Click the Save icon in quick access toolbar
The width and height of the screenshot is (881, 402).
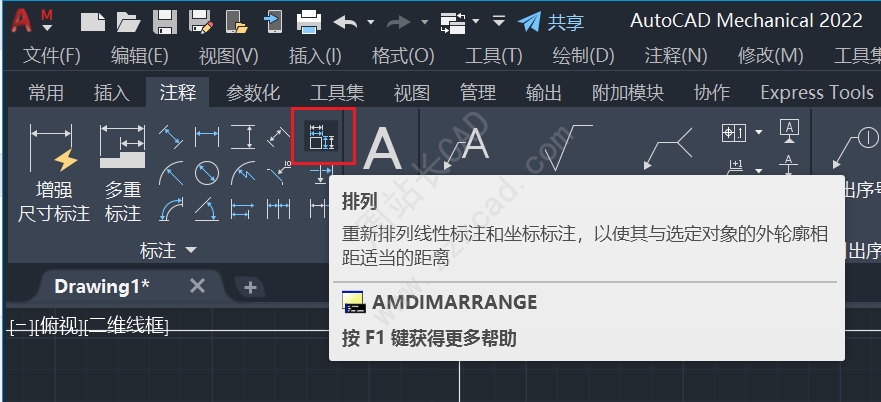coord(165,22)
